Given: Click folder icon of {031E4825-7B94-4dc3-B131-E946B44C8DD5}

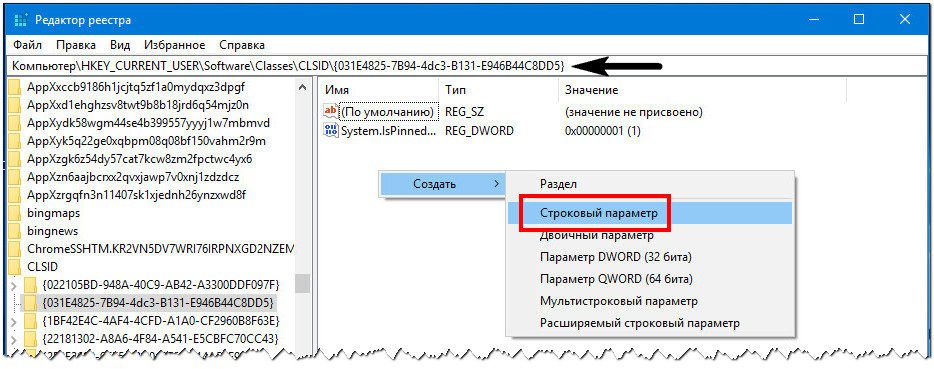Looking at the screenshot, I should (30, 302).
